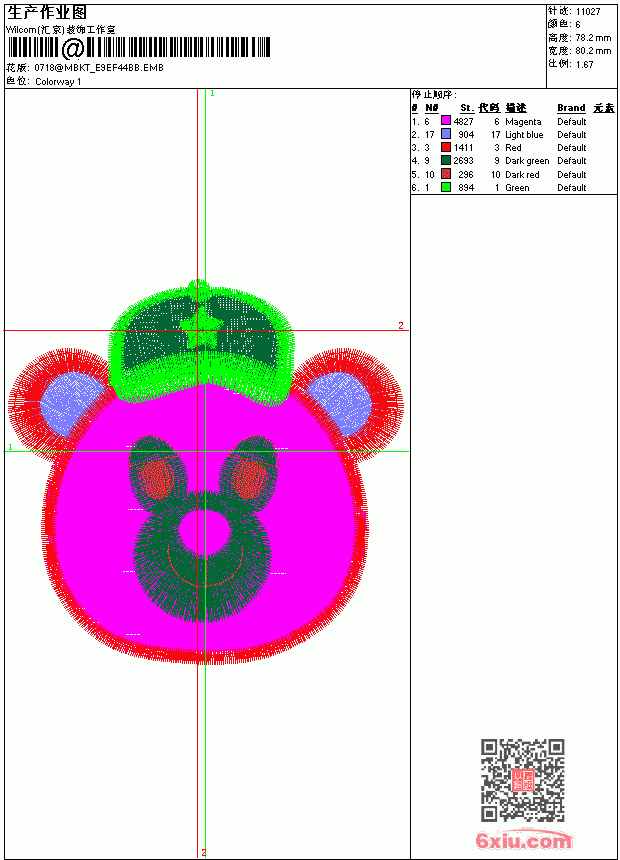Click the bear's left dark red eye
The width and height of the screenshot is (620, 860).
pyautogui.click(x=156, y=478)
